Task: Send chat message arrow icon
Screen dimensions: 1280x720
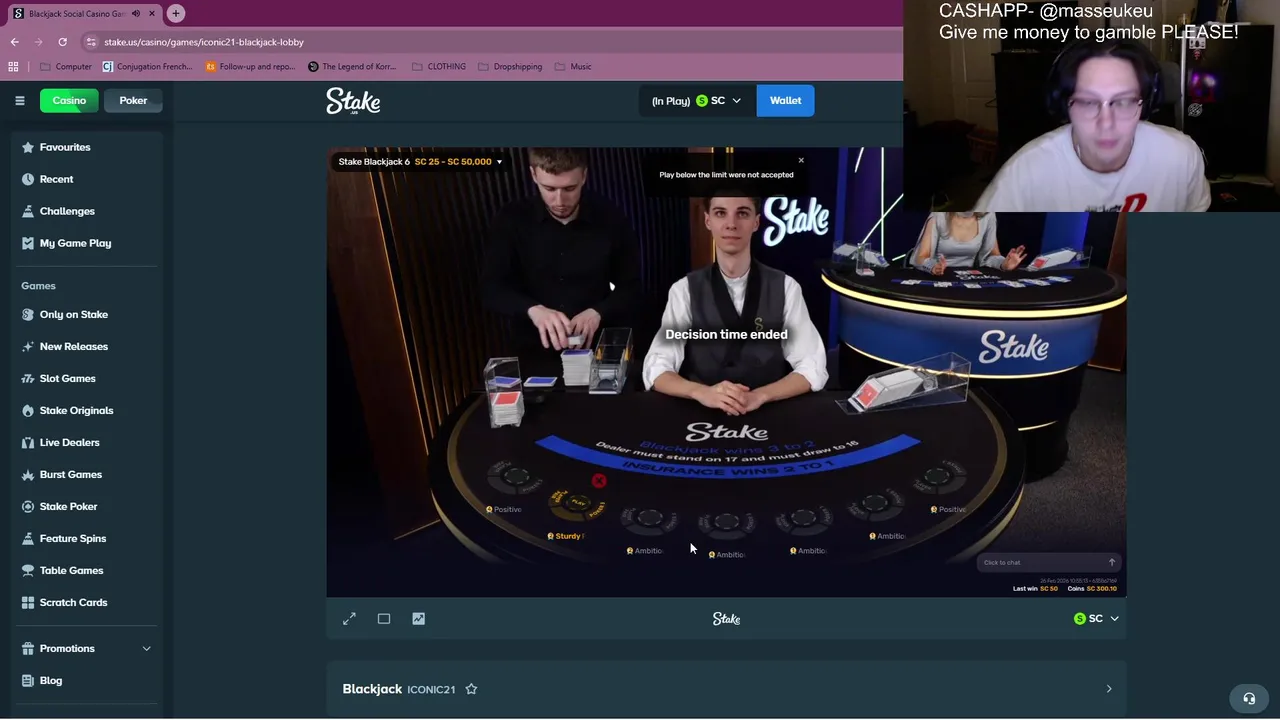Action: [x=1111, y=562]
